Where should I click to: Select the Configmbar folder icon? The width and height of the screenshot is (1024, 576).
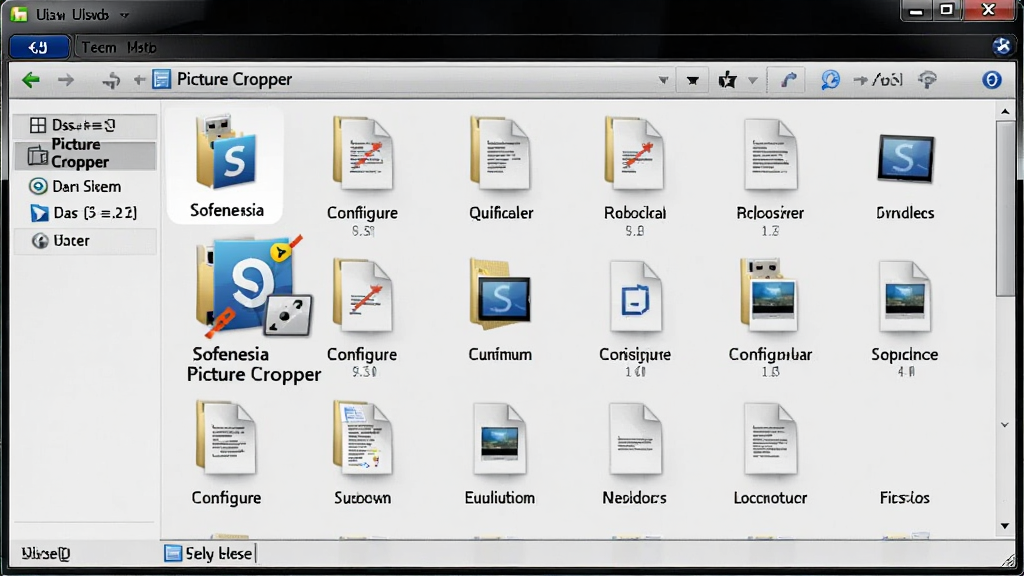coord(770,294)
